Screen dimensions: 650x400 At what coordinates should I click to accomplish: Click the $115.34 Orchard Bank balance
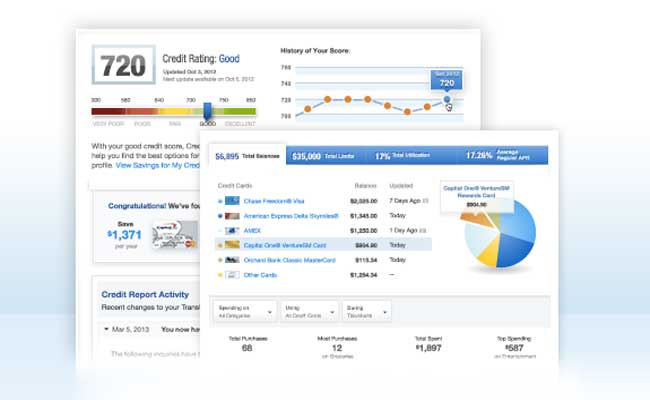point(366,260)
